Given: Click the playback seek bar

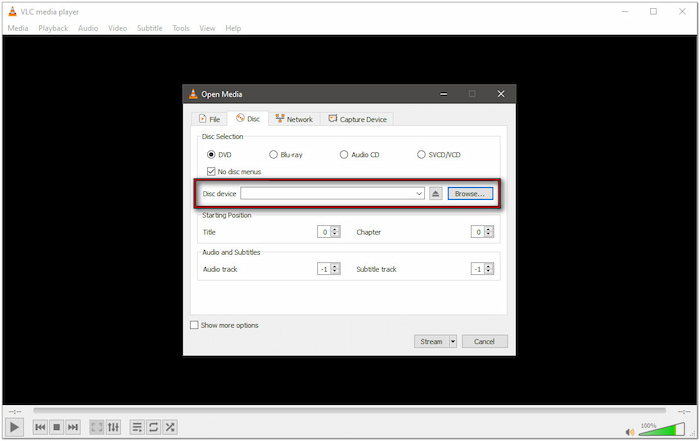Looking at the screenshot, I should (x=349, y=411).
